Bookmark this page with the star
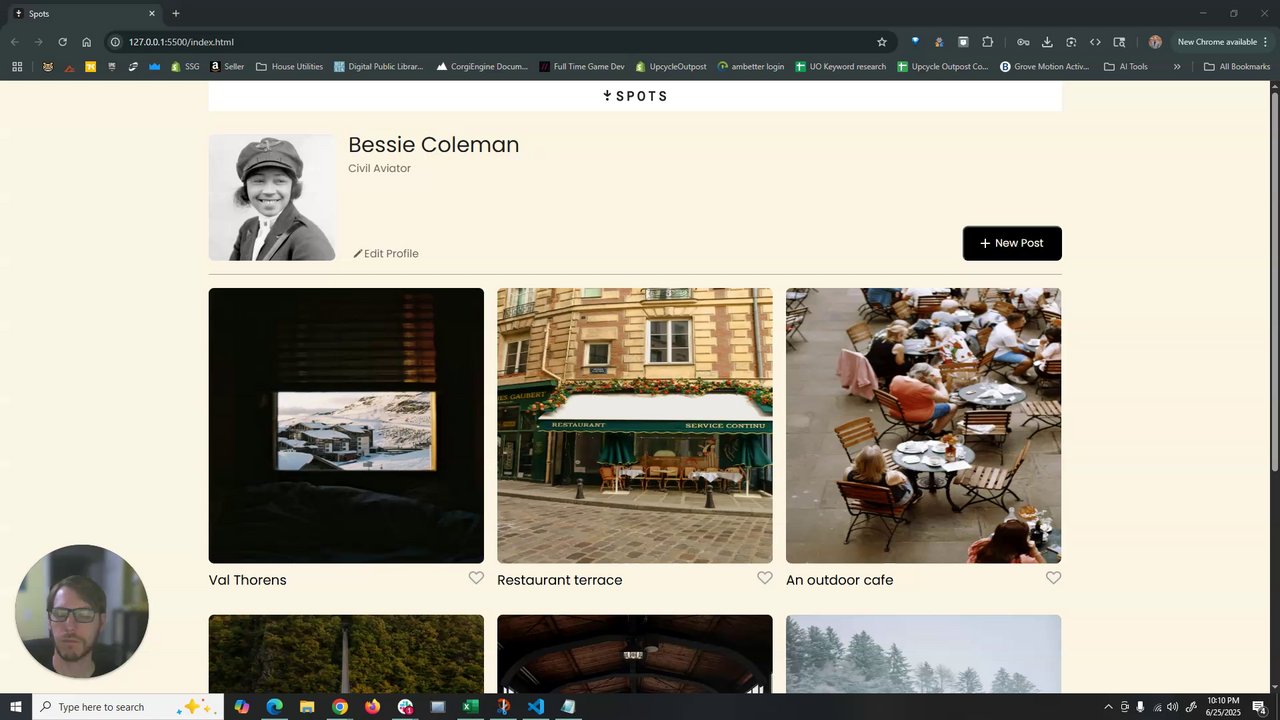Viewport: 1280px width, 720px height. click(x=882, y=42)
